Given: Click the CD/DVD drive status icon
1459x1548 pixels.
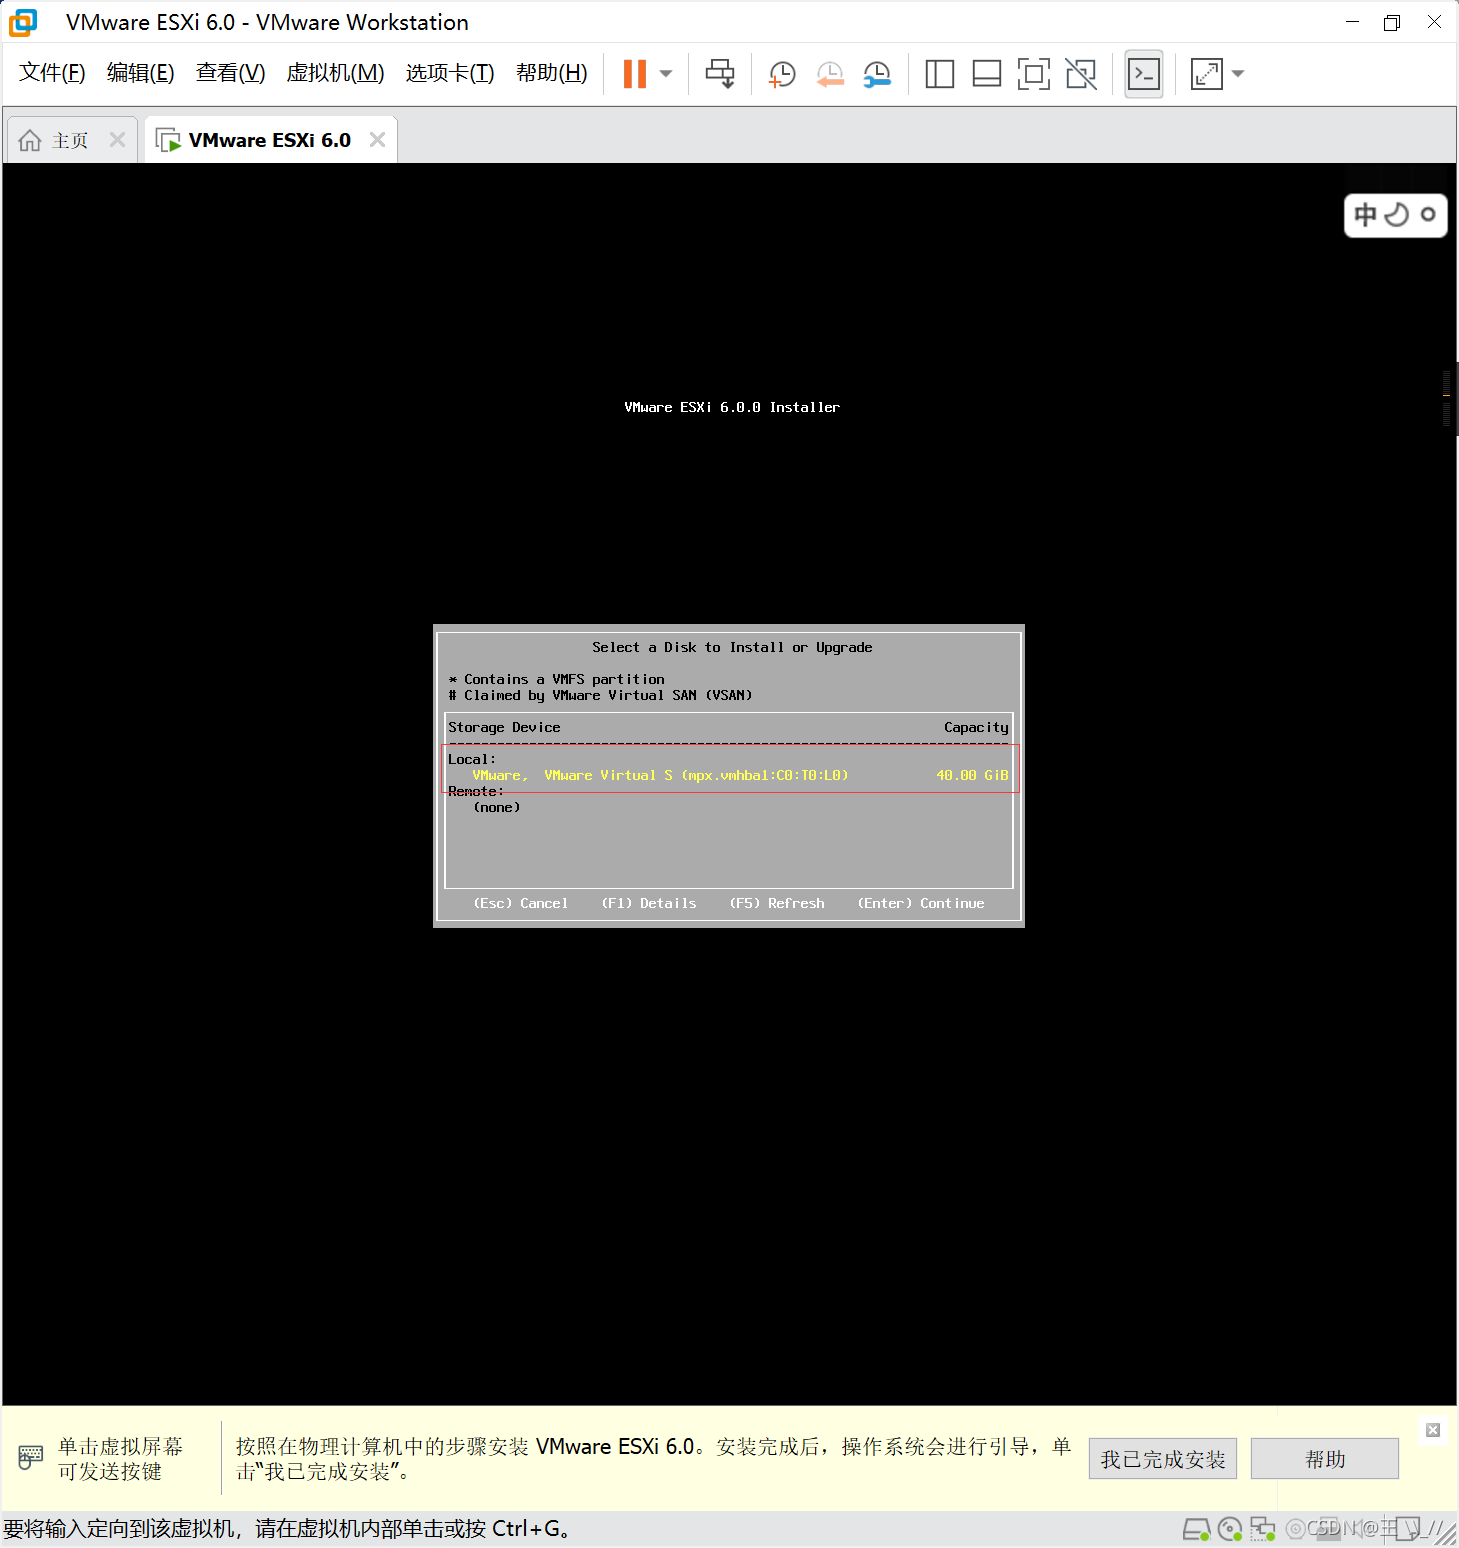Looking at the screenshot, I should 1230,1529.
